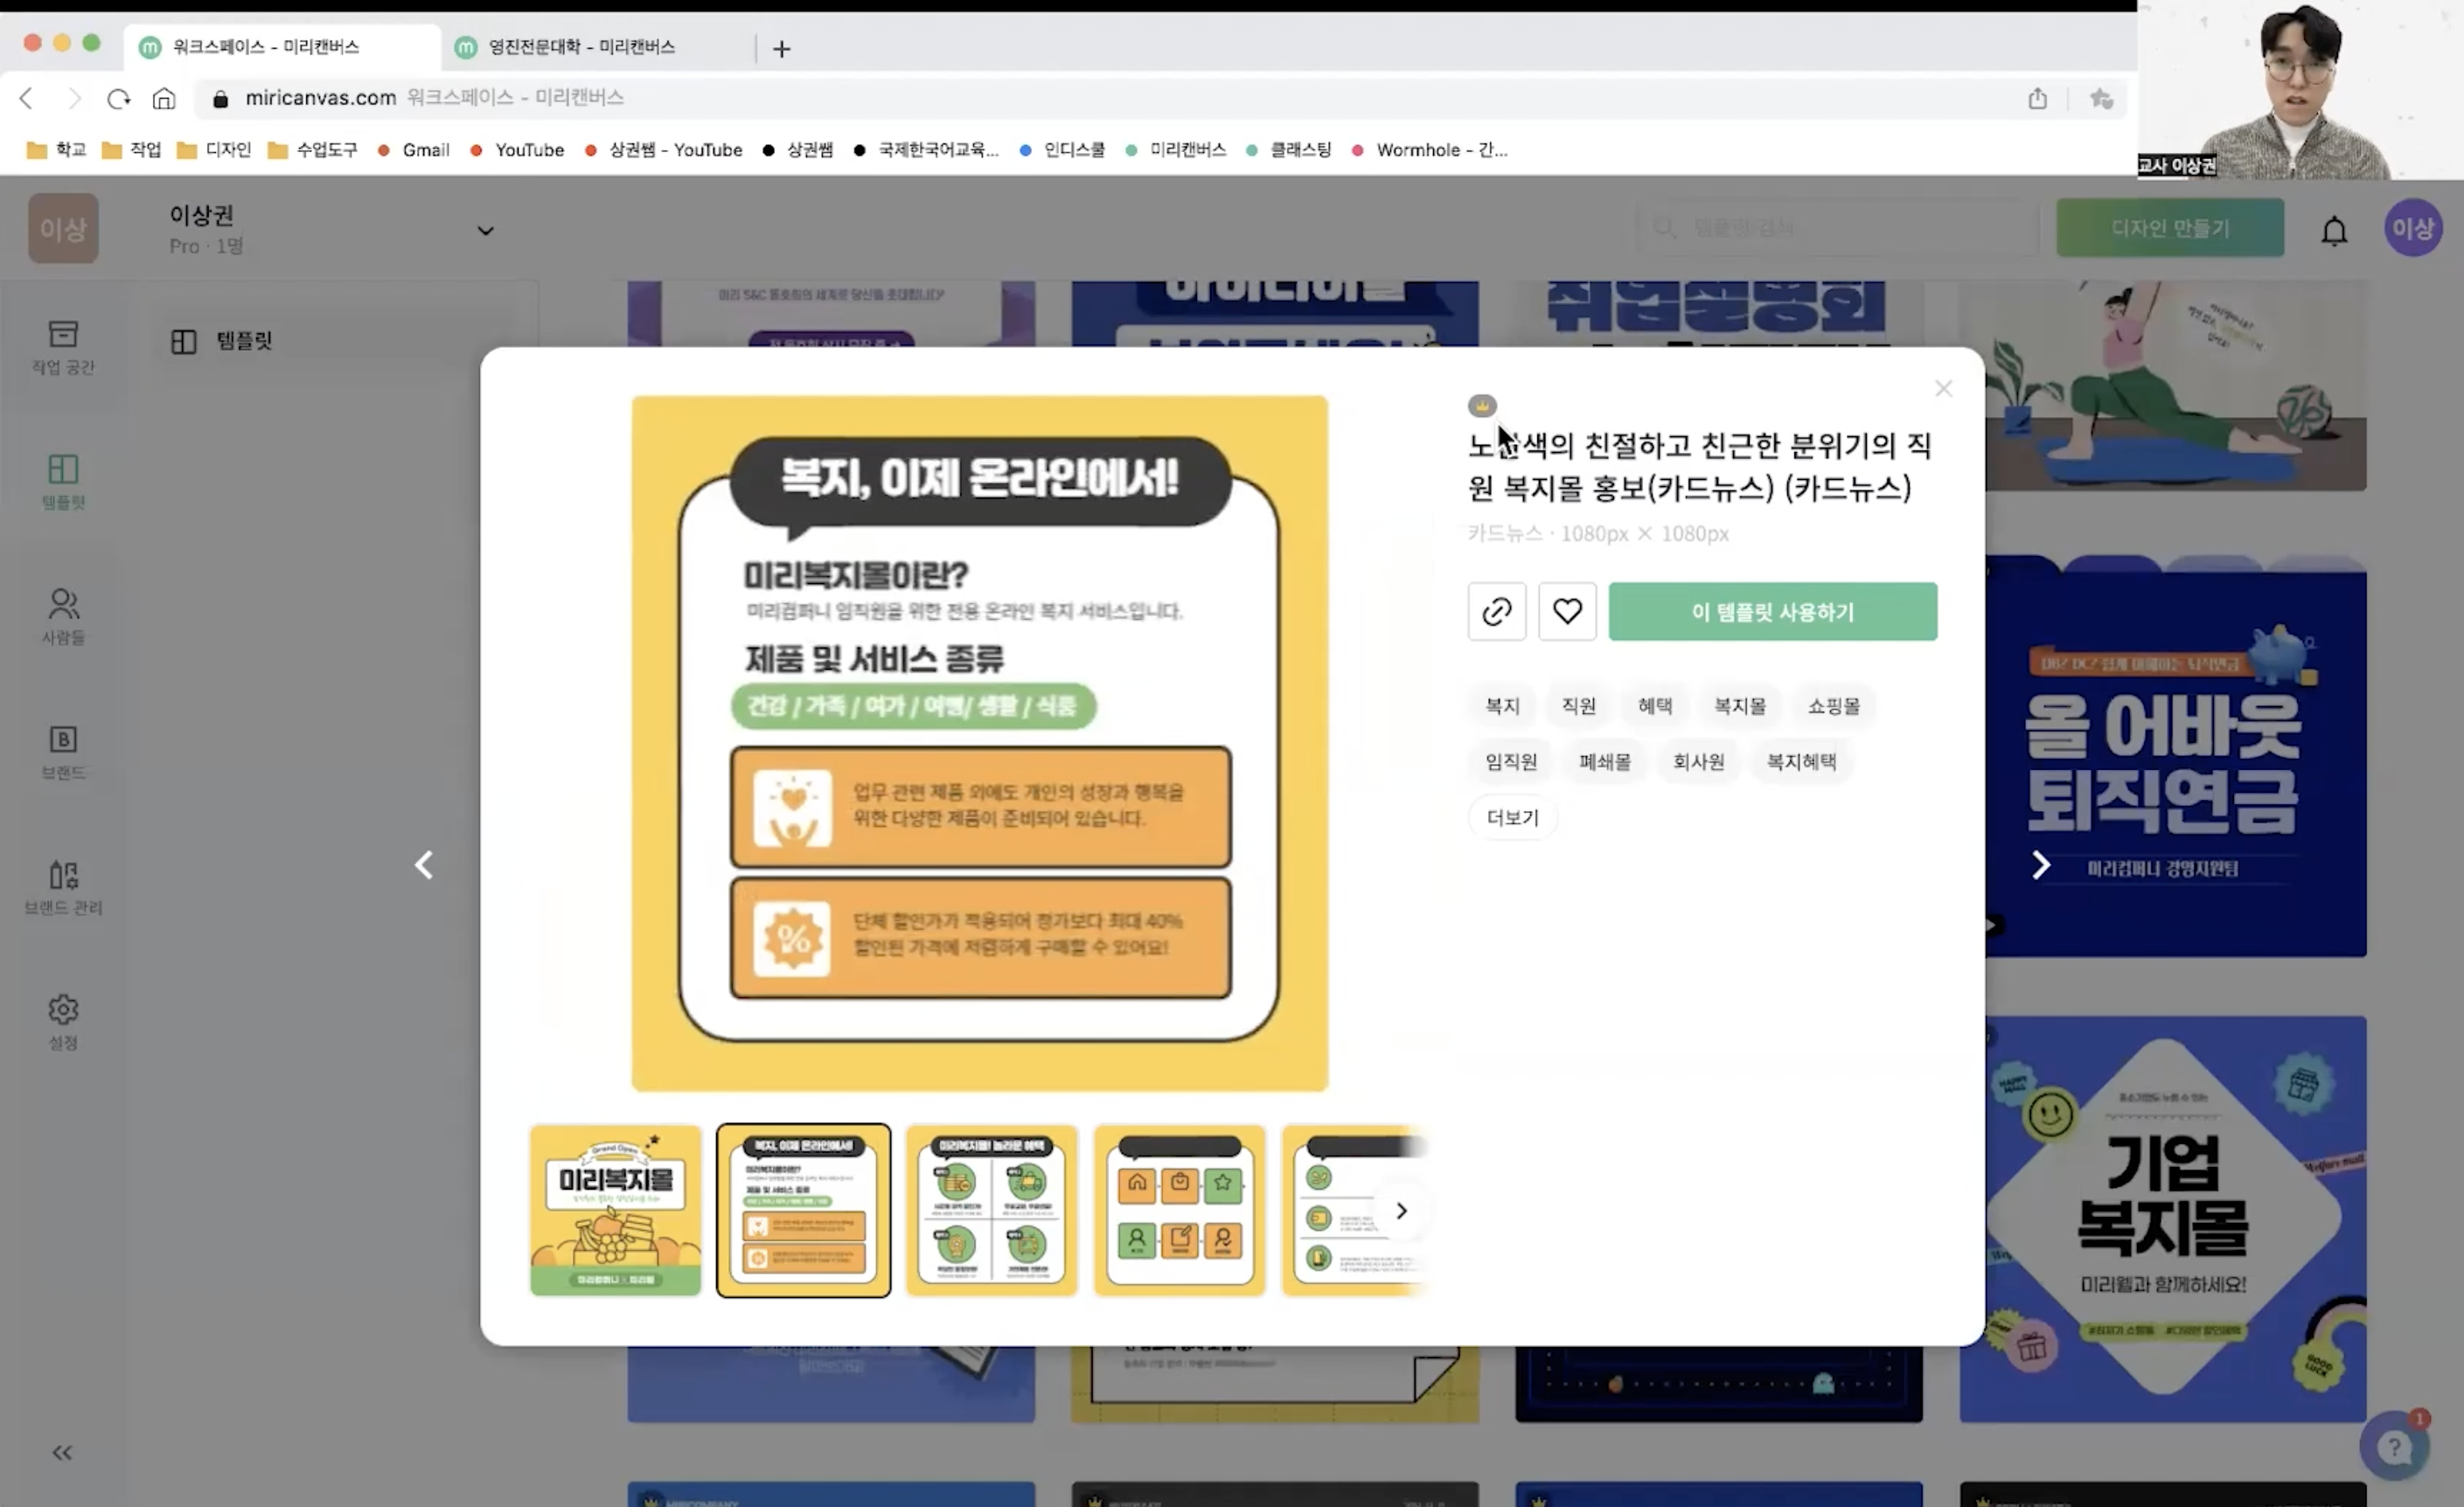Click the 쇼핑몰 tag

1834,706
